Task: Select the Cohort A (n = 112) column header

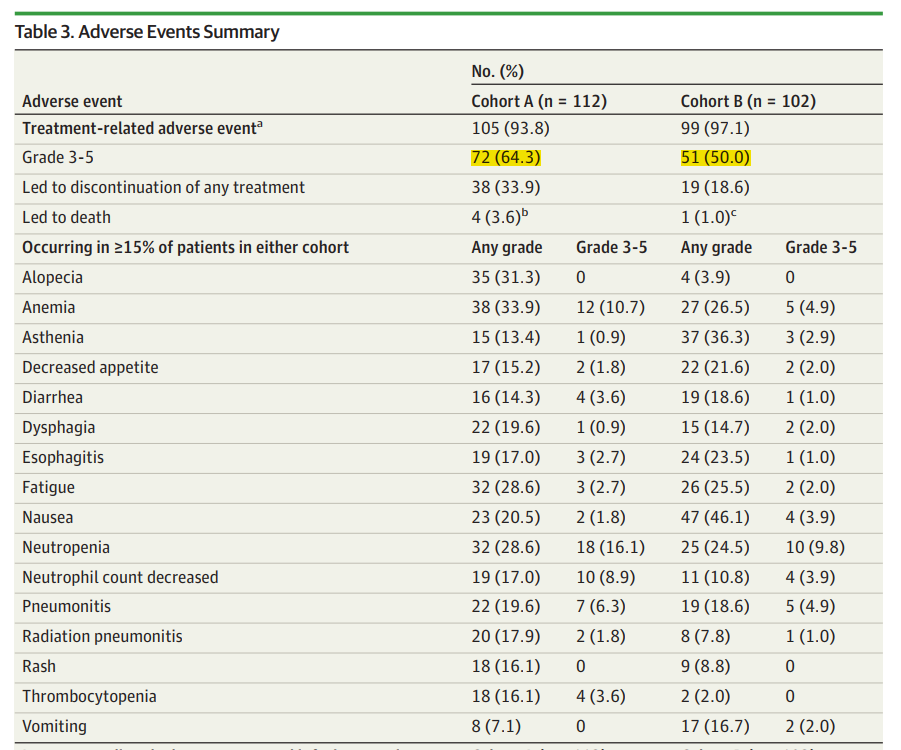Action: (539, 101)
